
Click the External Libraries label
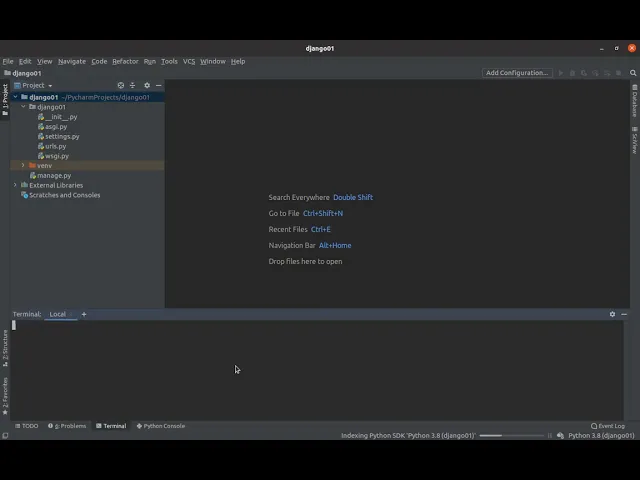click(x=56, y=185)
